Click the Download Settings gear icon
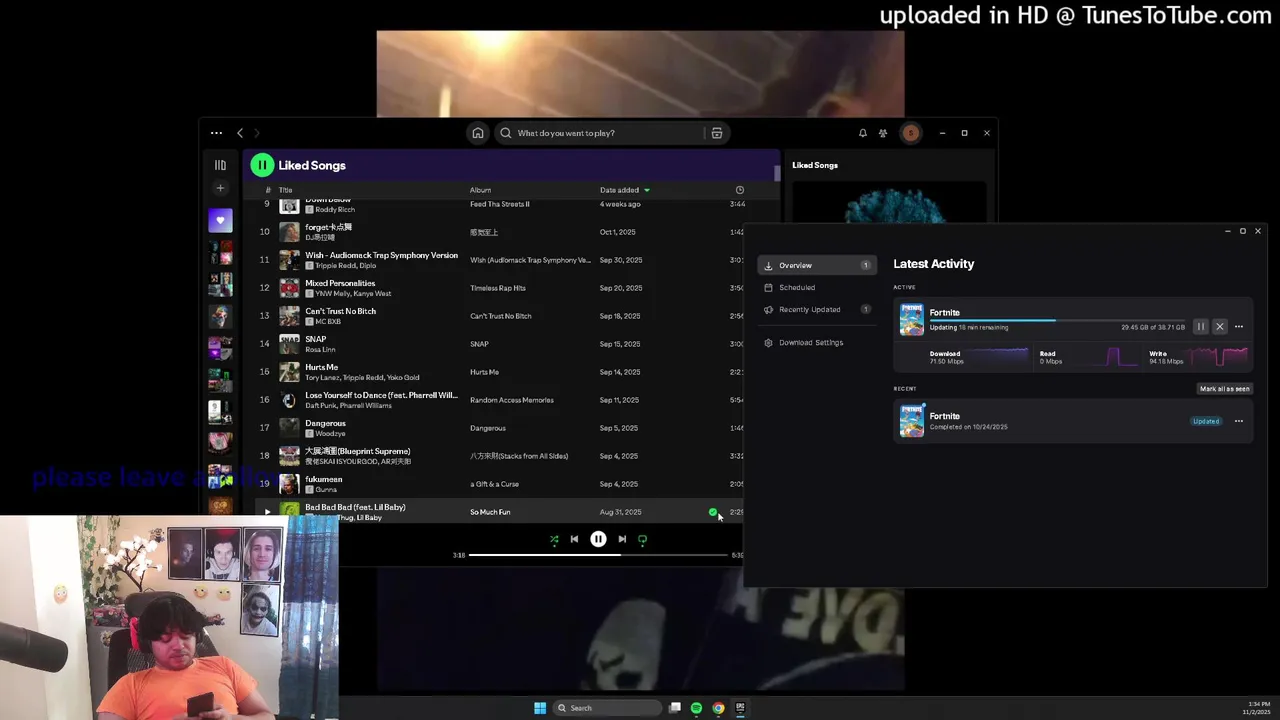 tap(768, 342)
